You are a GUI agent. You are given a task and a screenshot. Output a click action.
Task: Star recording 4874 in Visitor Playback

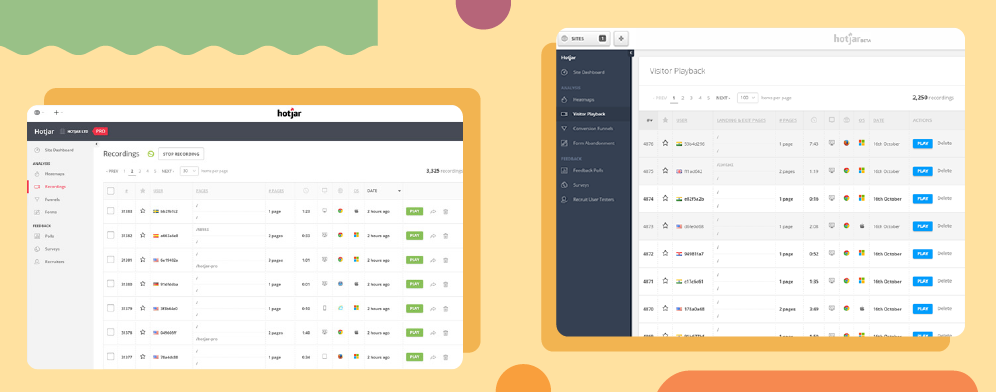(665, 198)
